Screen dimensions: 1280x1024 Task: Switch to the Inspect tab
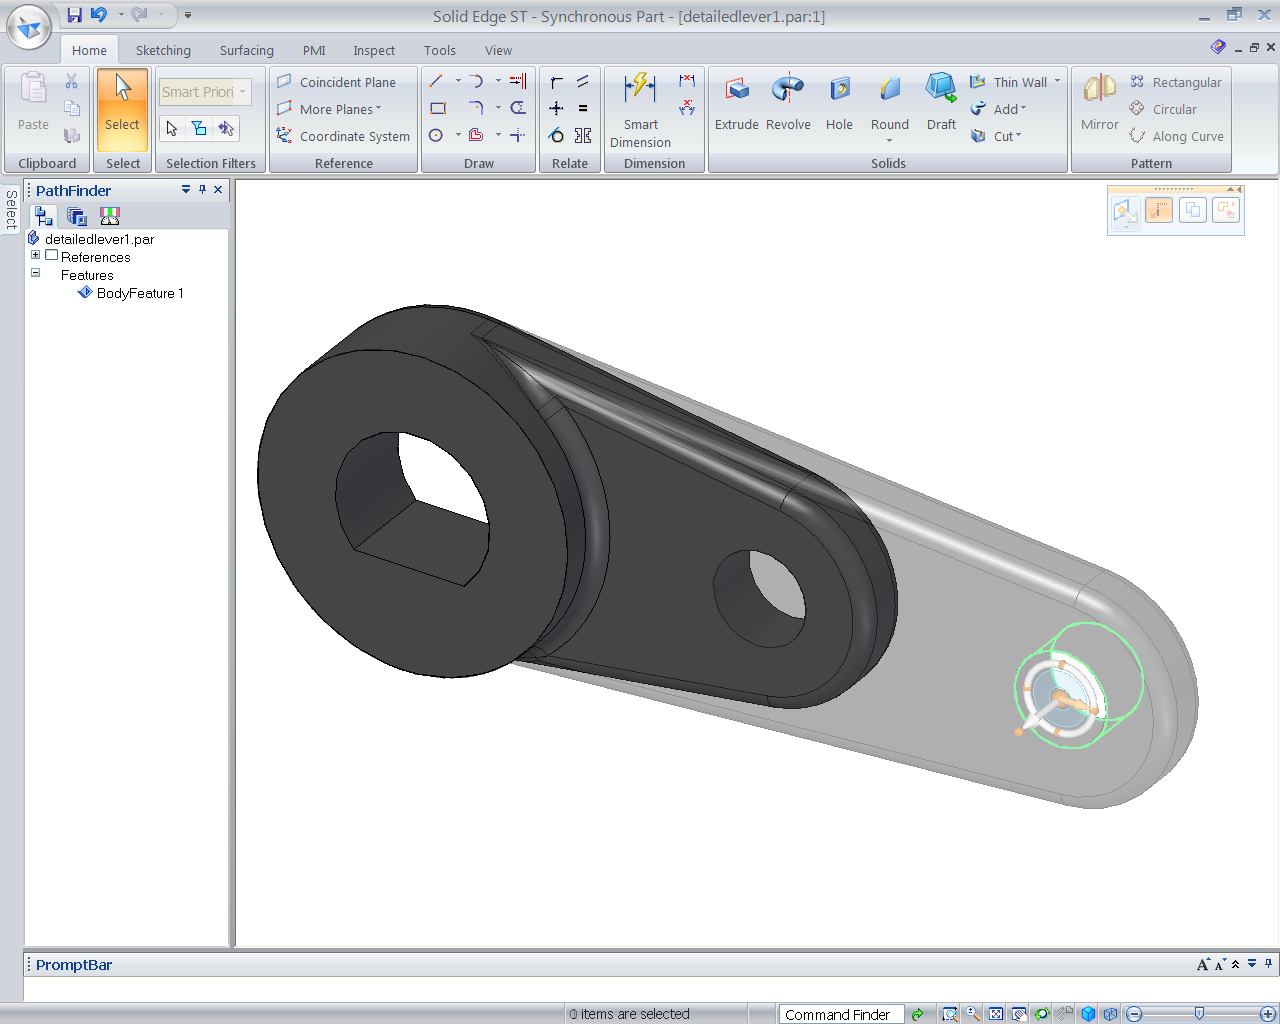tap(374, 50)
